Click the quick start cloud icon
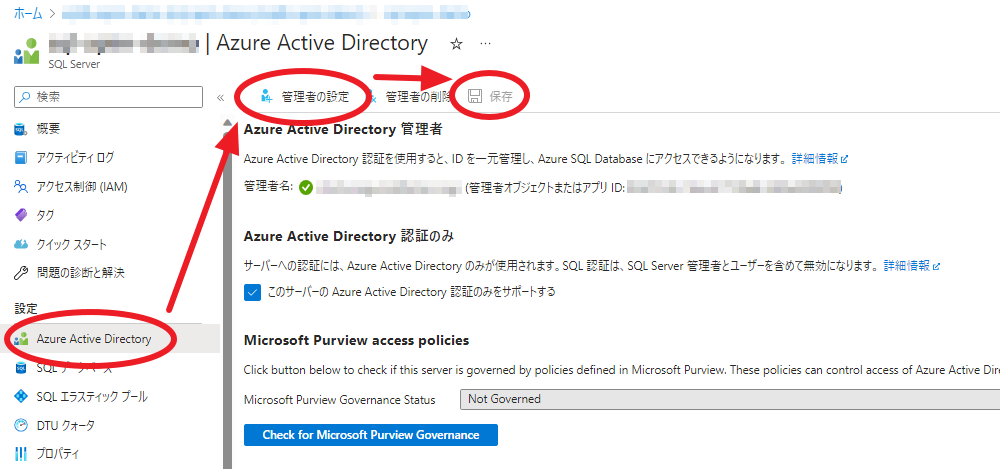Image resolution: width=1000 pixels, height=469 pixels. 21,244
